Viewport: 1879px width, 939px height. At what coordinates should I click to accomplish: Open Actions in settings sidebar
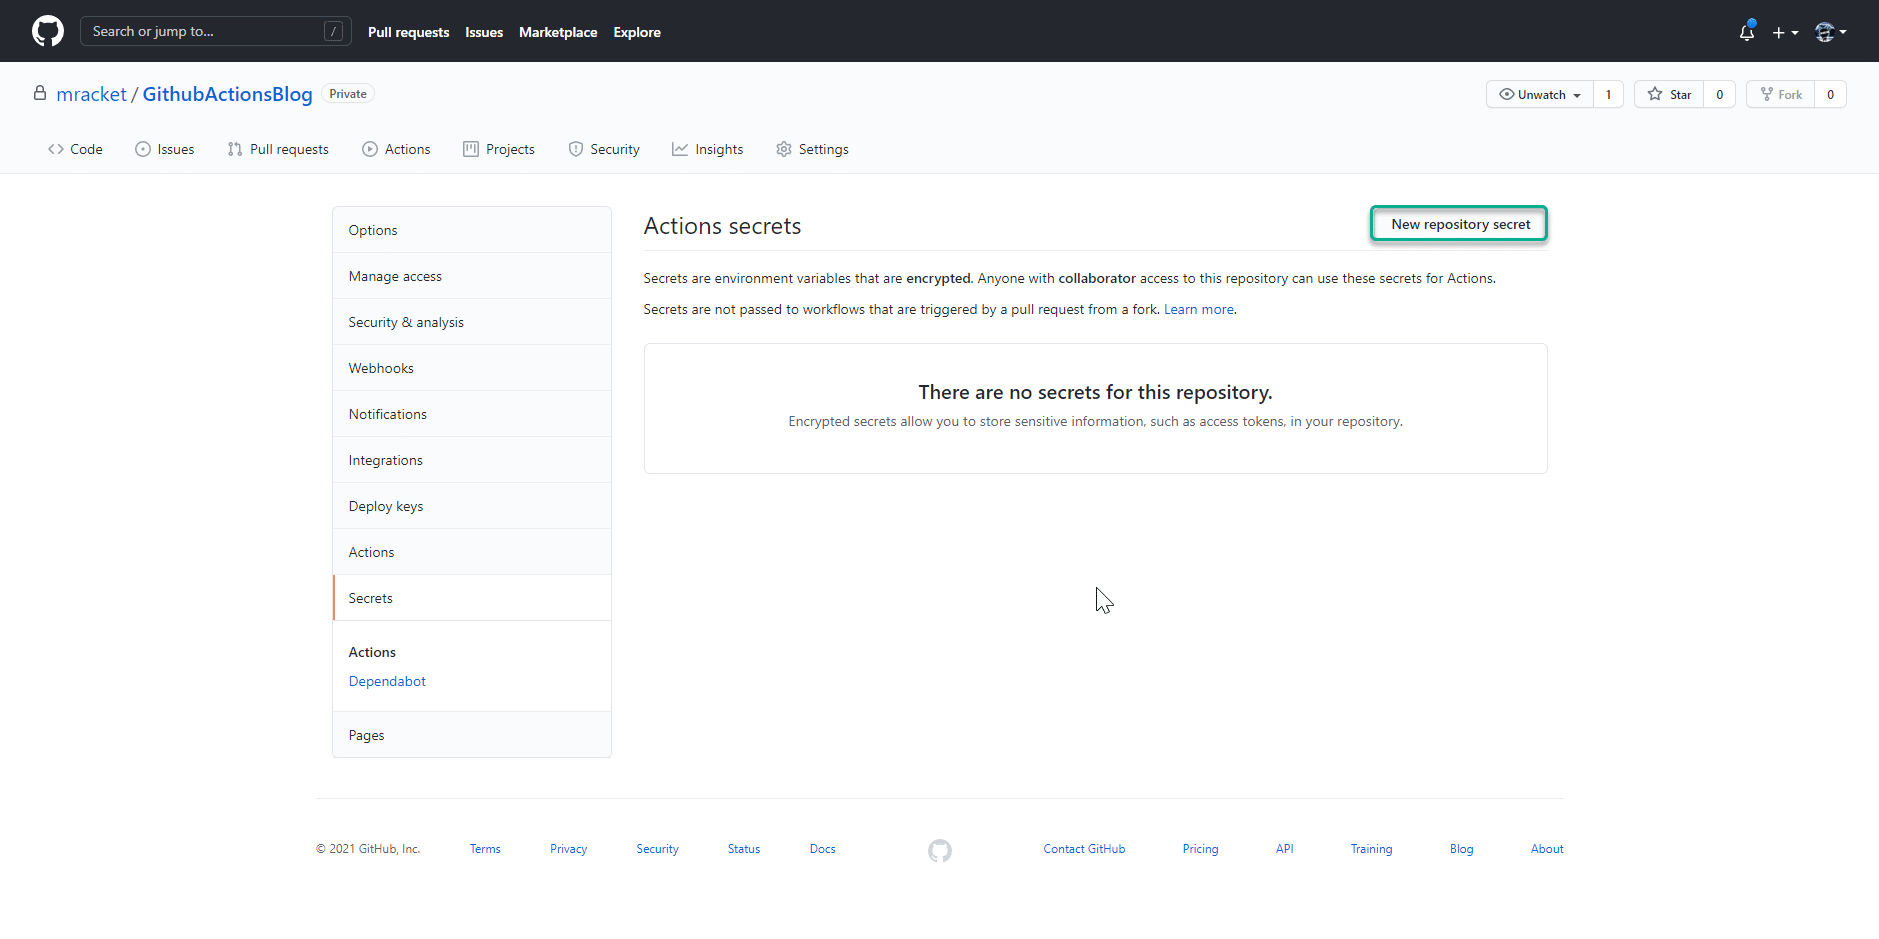pos(472,552)
